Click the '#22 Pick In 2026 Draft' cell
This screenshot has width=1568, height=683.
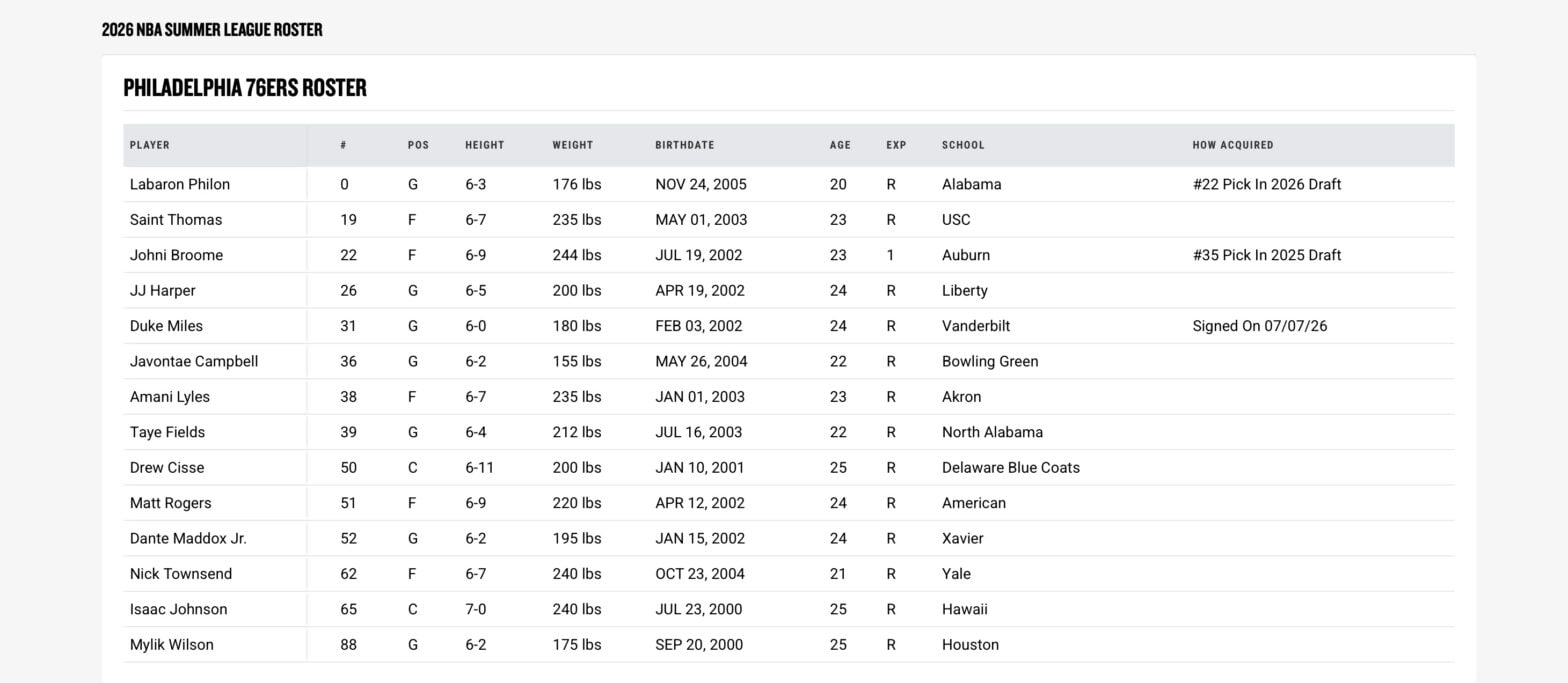click(x=1267, y=184)
